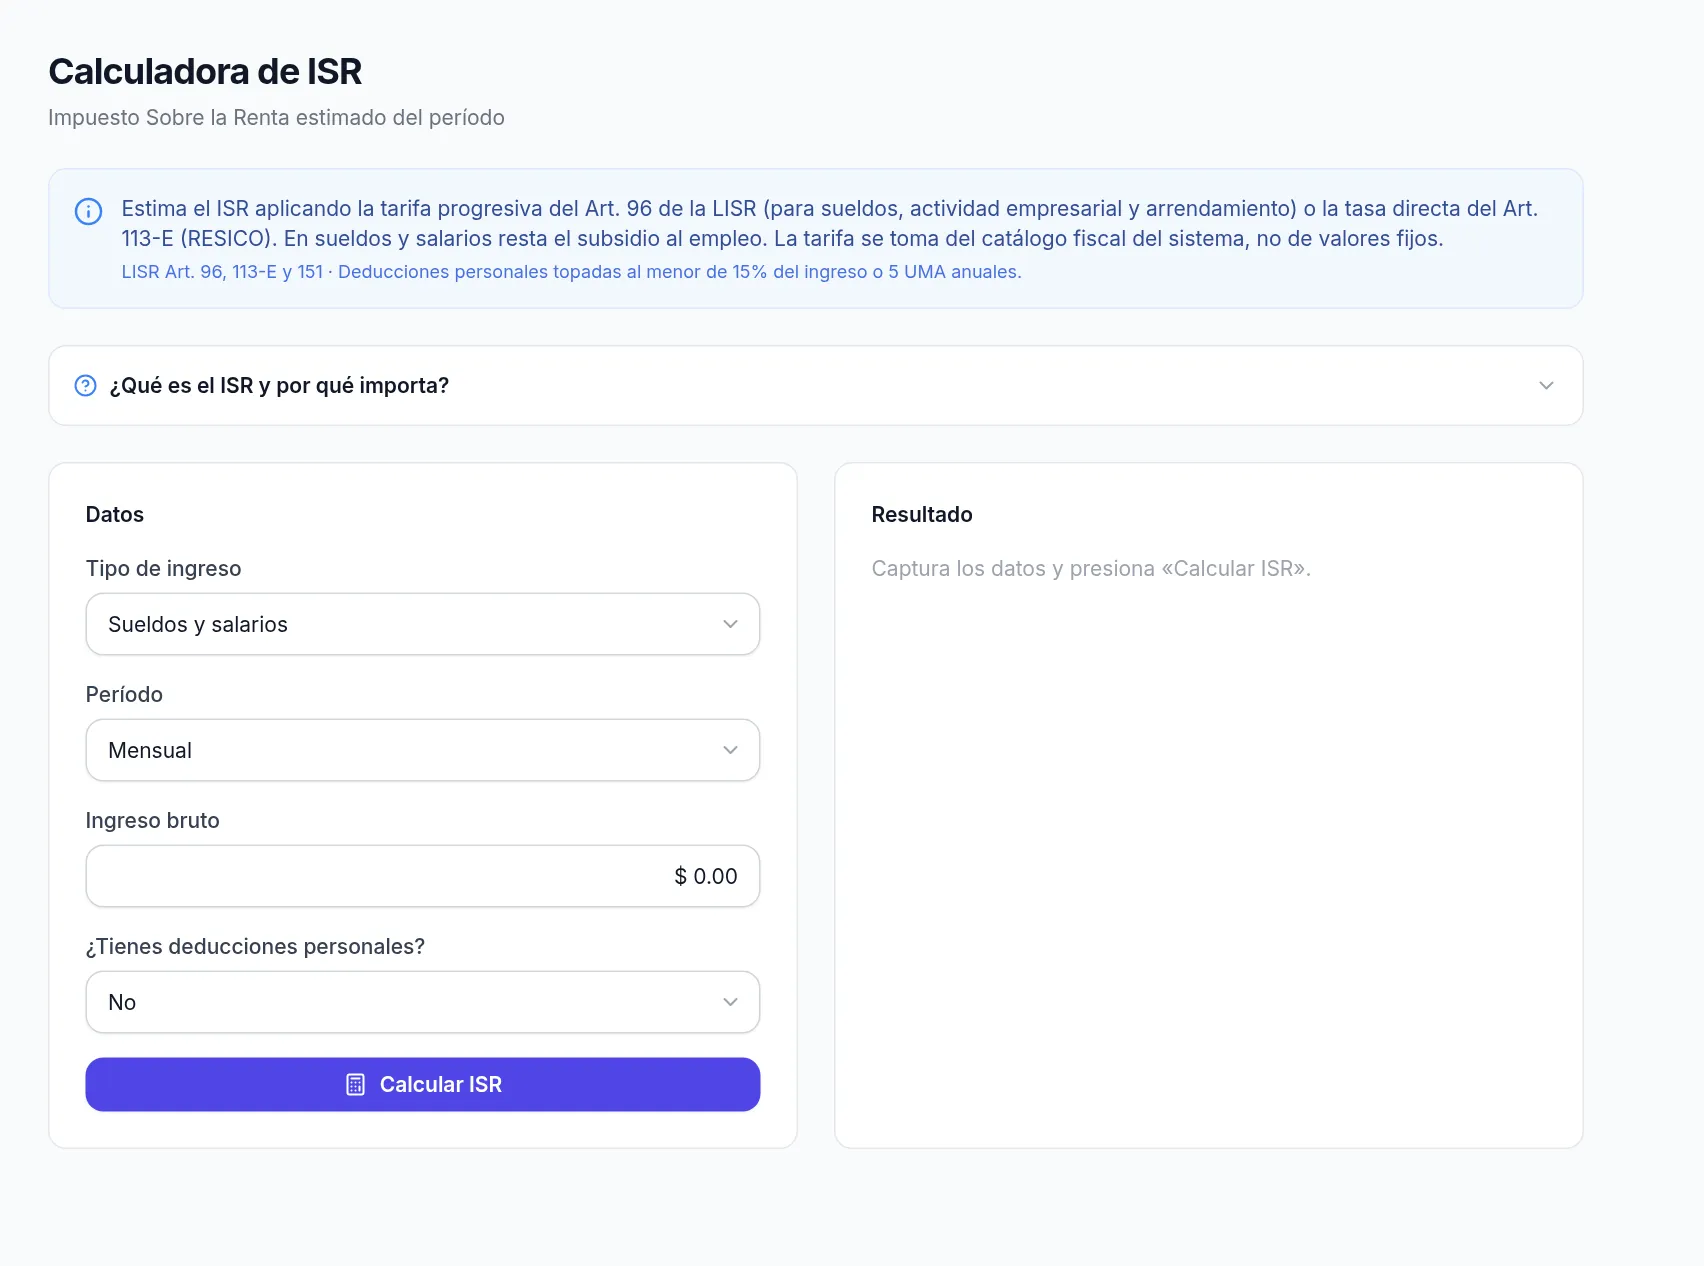Click the "Período" field label
Viewport: 1704px width, 1266px height.
point(124,694)
